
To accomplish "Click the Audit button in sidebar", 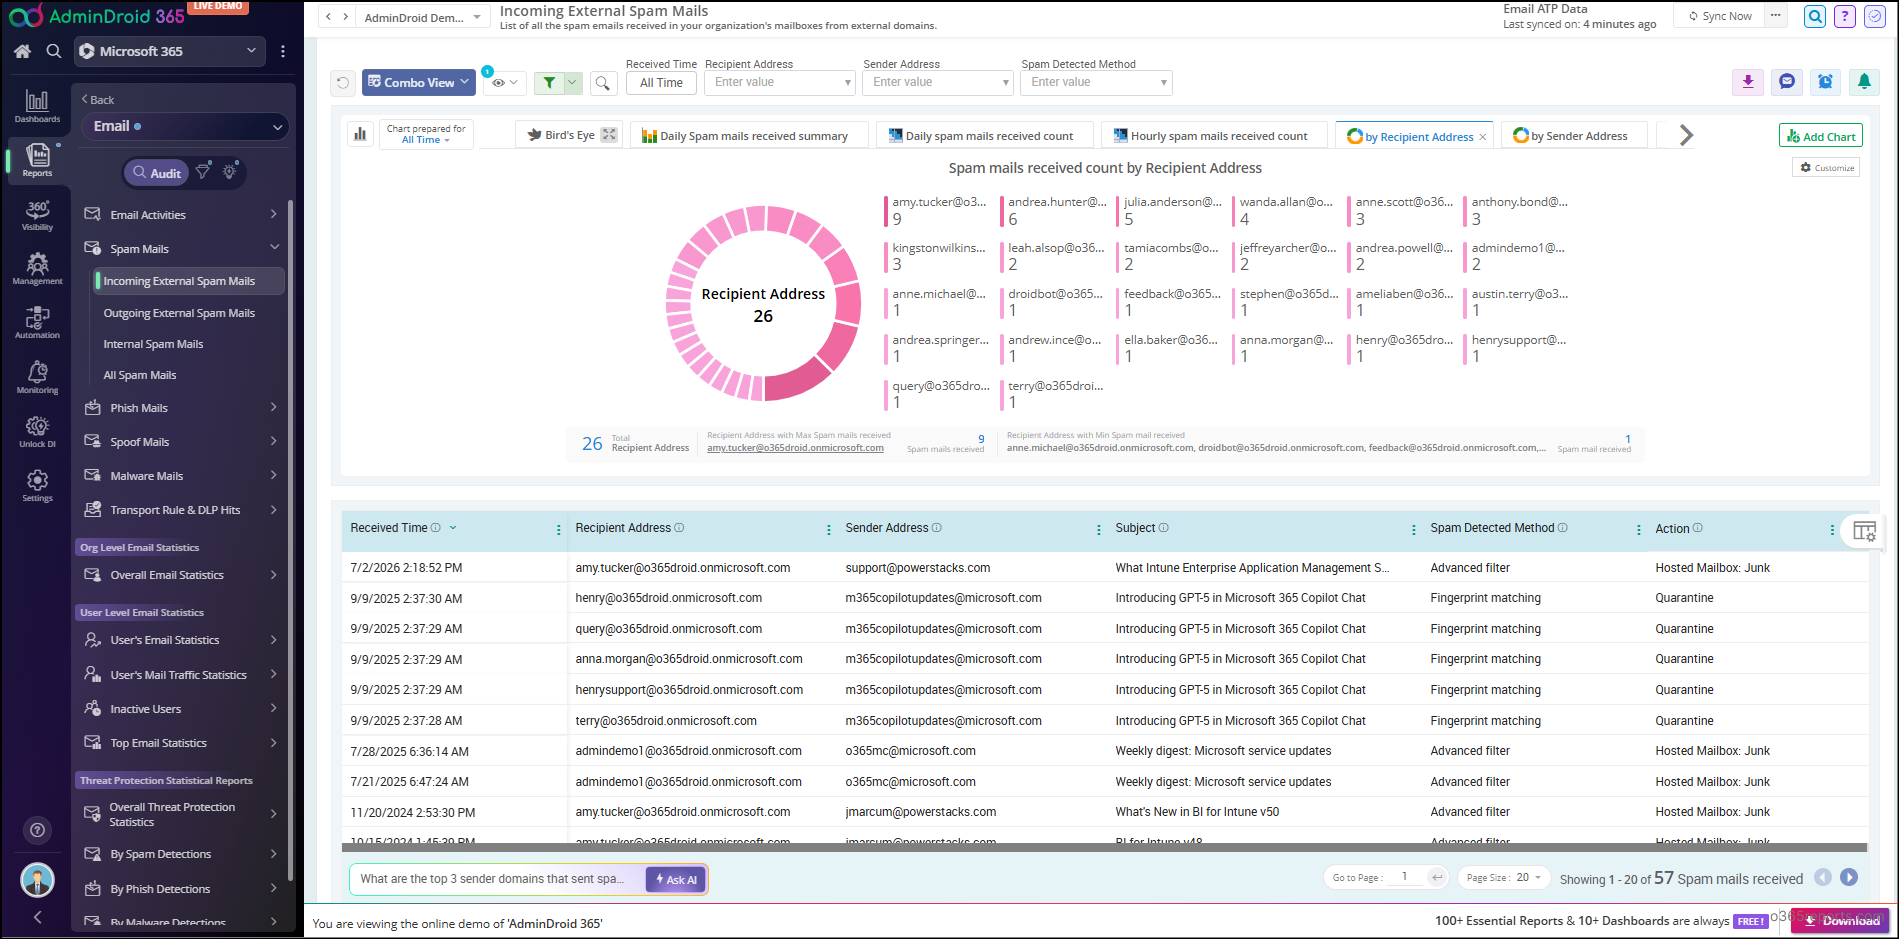I will (x=156, y=173).
